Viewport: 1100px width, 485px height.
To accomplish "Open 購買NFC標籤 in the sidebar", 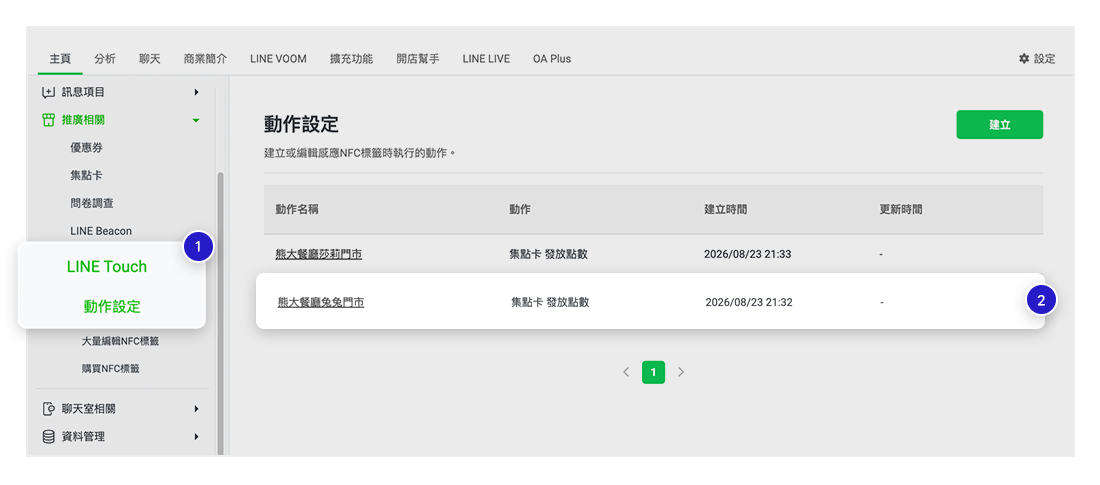I will tap(110, 368).
